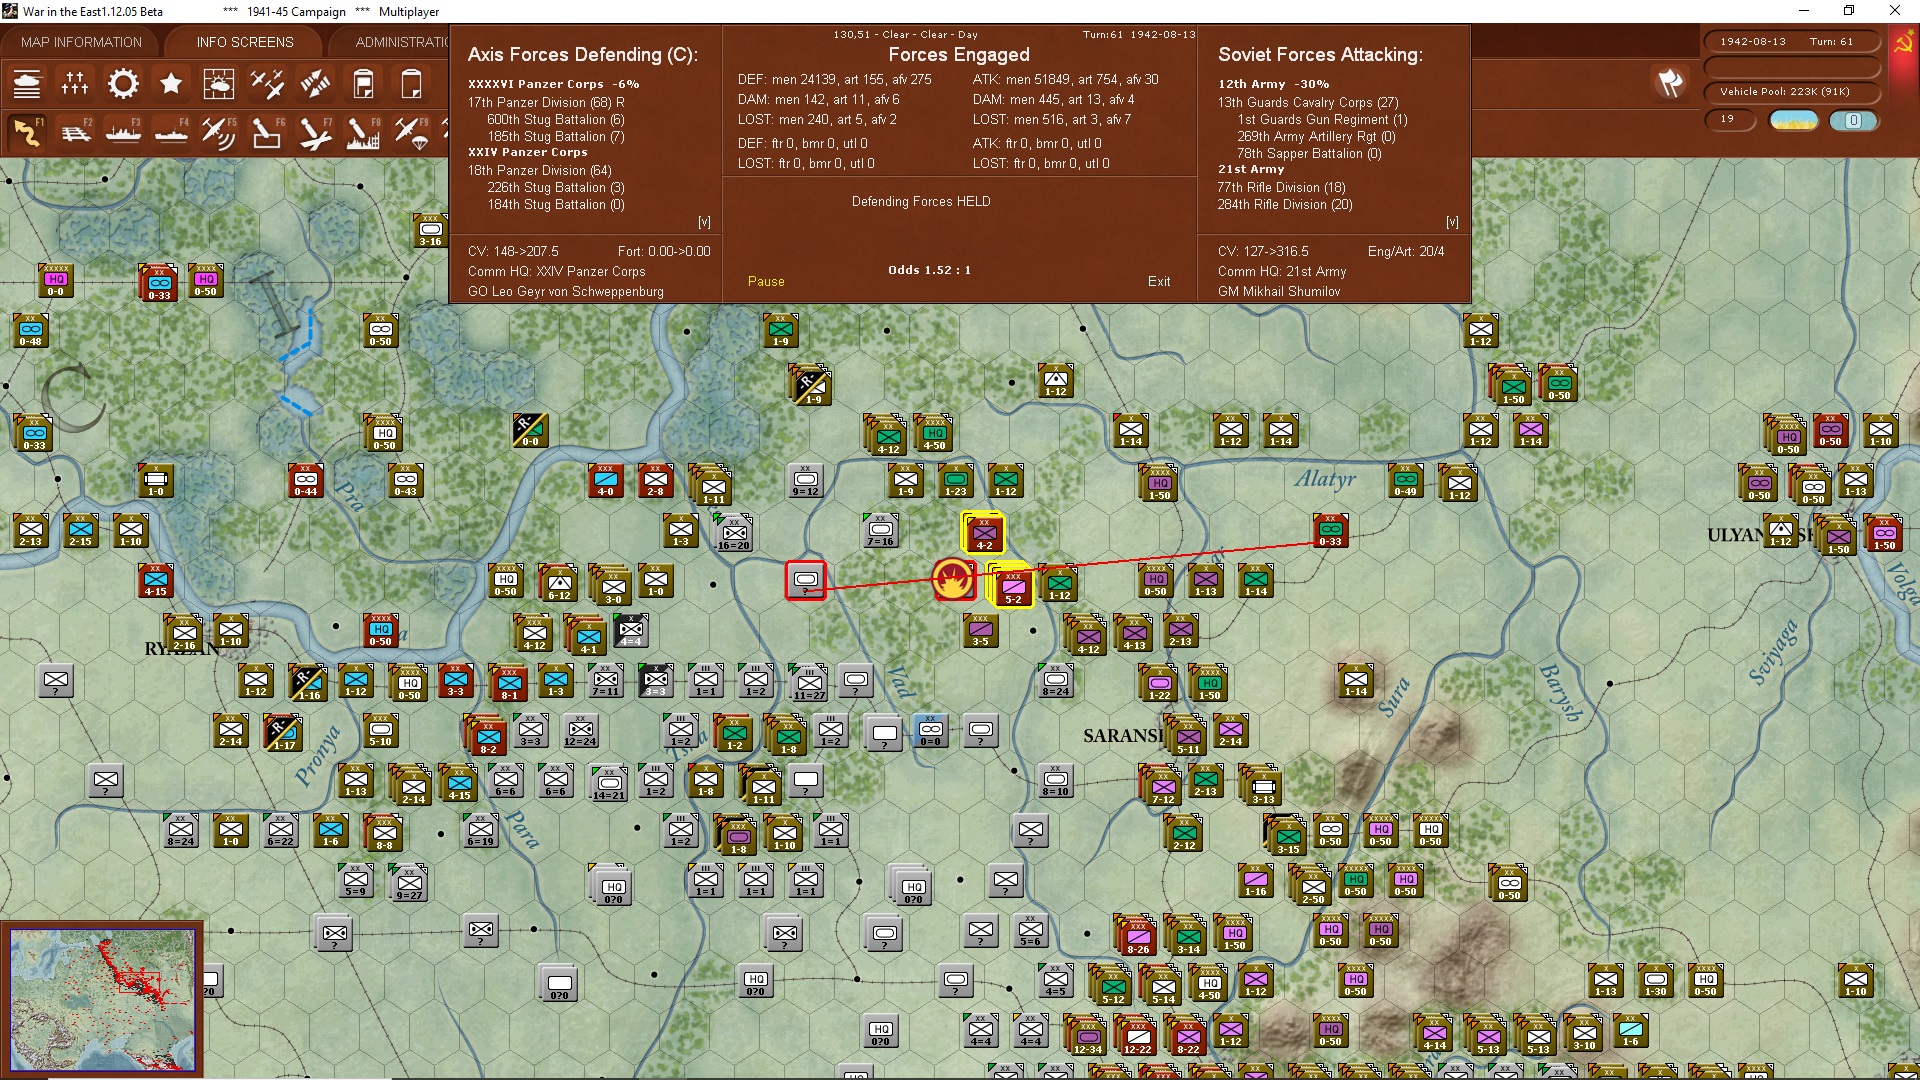Toggle the zero counter indicator
The image size is (1920, 1080).
pos(1853,121)
